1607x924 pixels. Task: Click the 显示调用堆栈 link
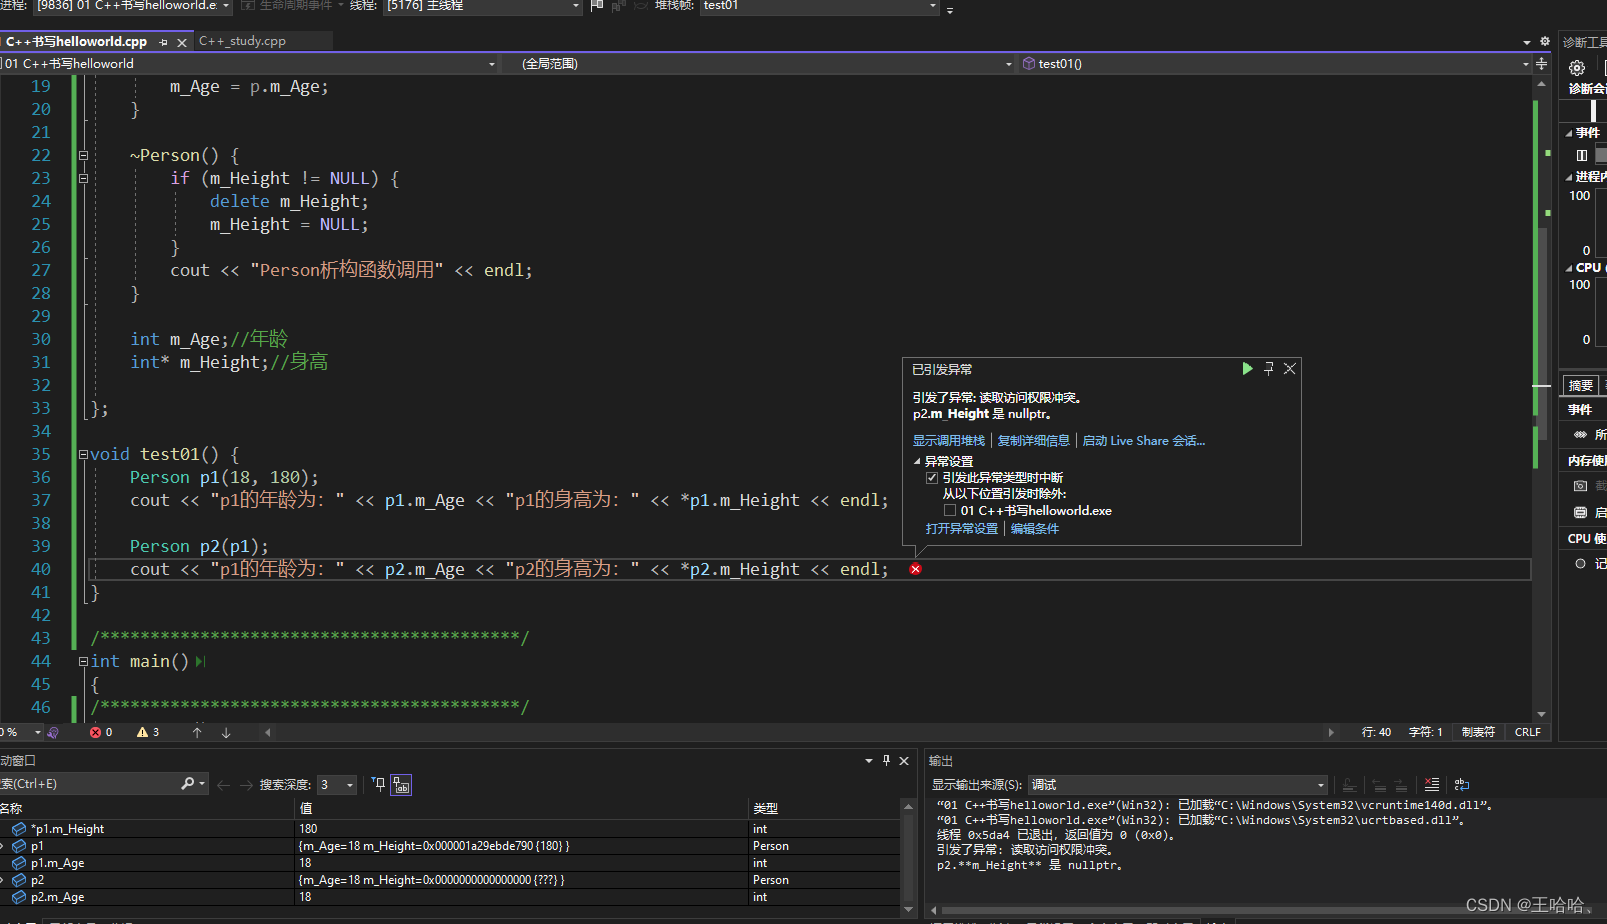948,441
